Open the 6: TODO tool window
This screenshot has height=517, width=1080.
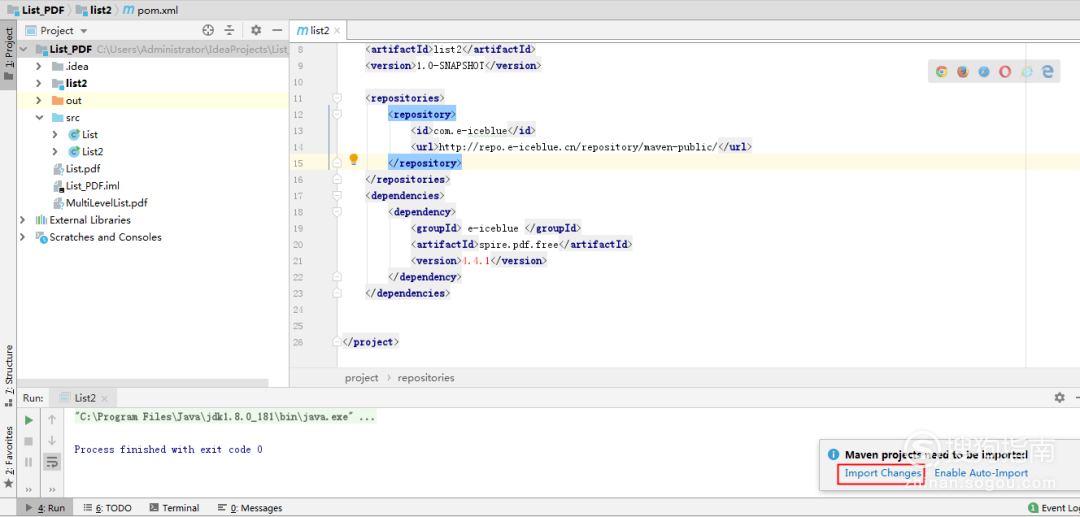[107, 508]
